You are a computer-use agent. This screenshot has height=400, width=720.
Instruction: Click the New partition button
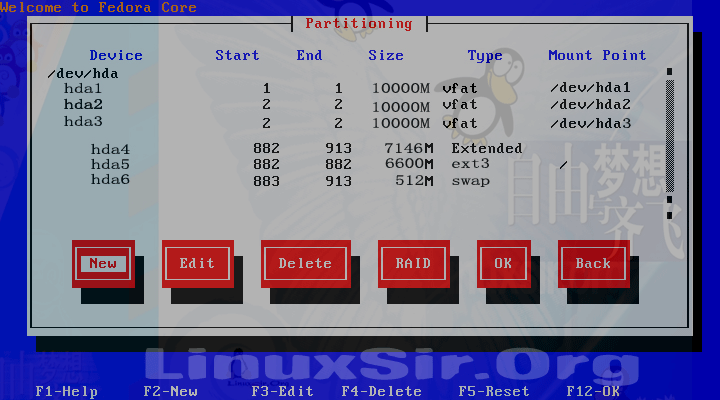click(x=103, y=264)
